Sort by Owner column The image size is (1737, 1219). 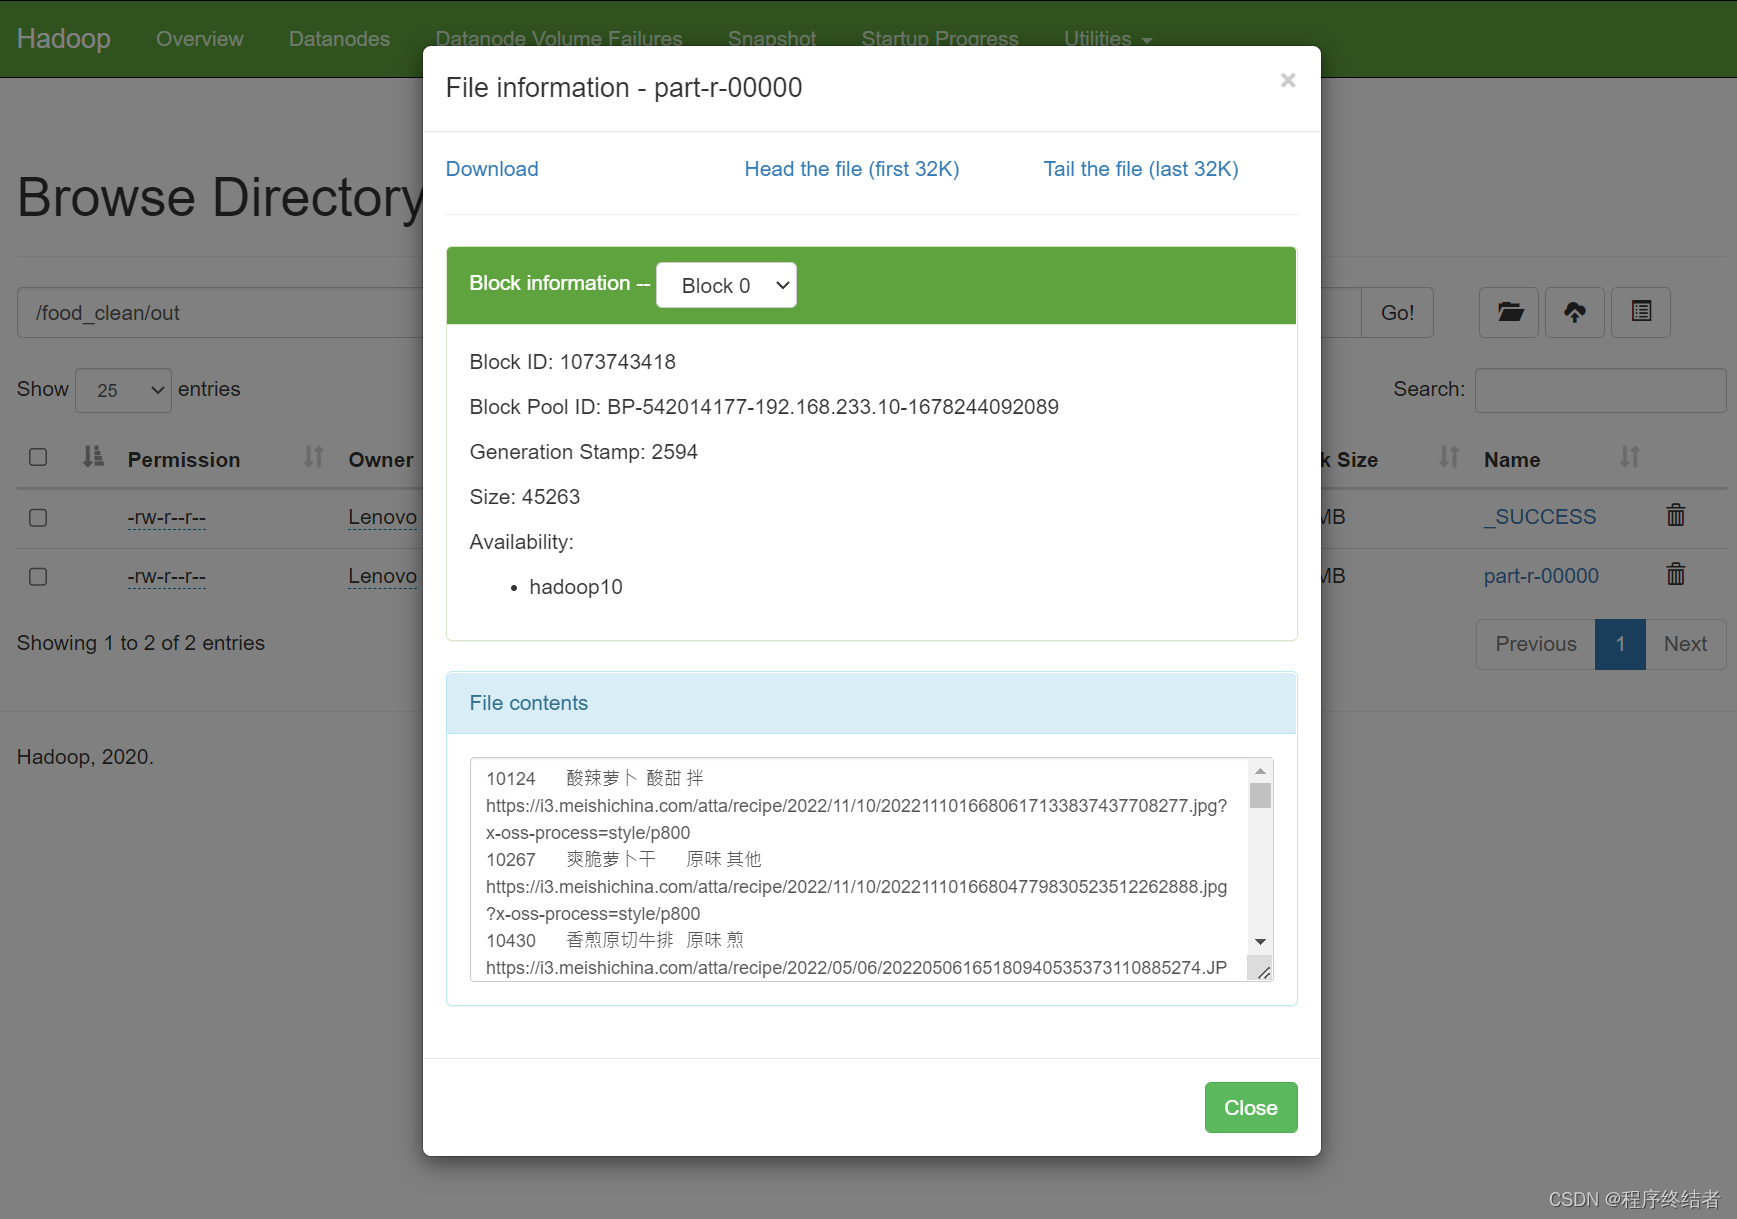click(381, 460)
